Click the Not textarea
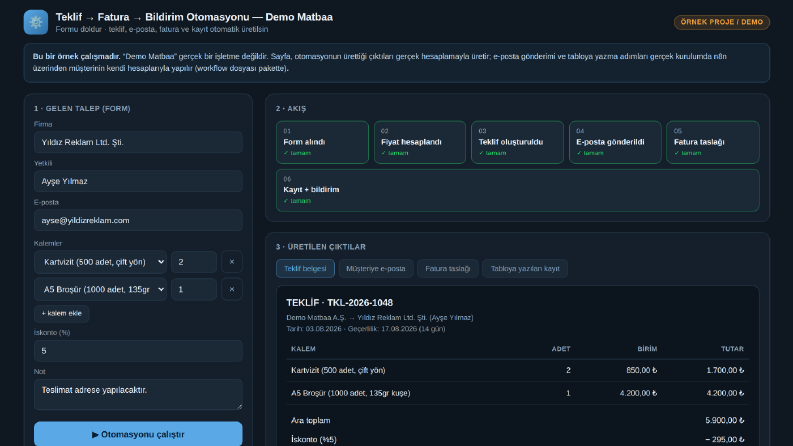Screen dimensions: 793x446 [138, 394]
